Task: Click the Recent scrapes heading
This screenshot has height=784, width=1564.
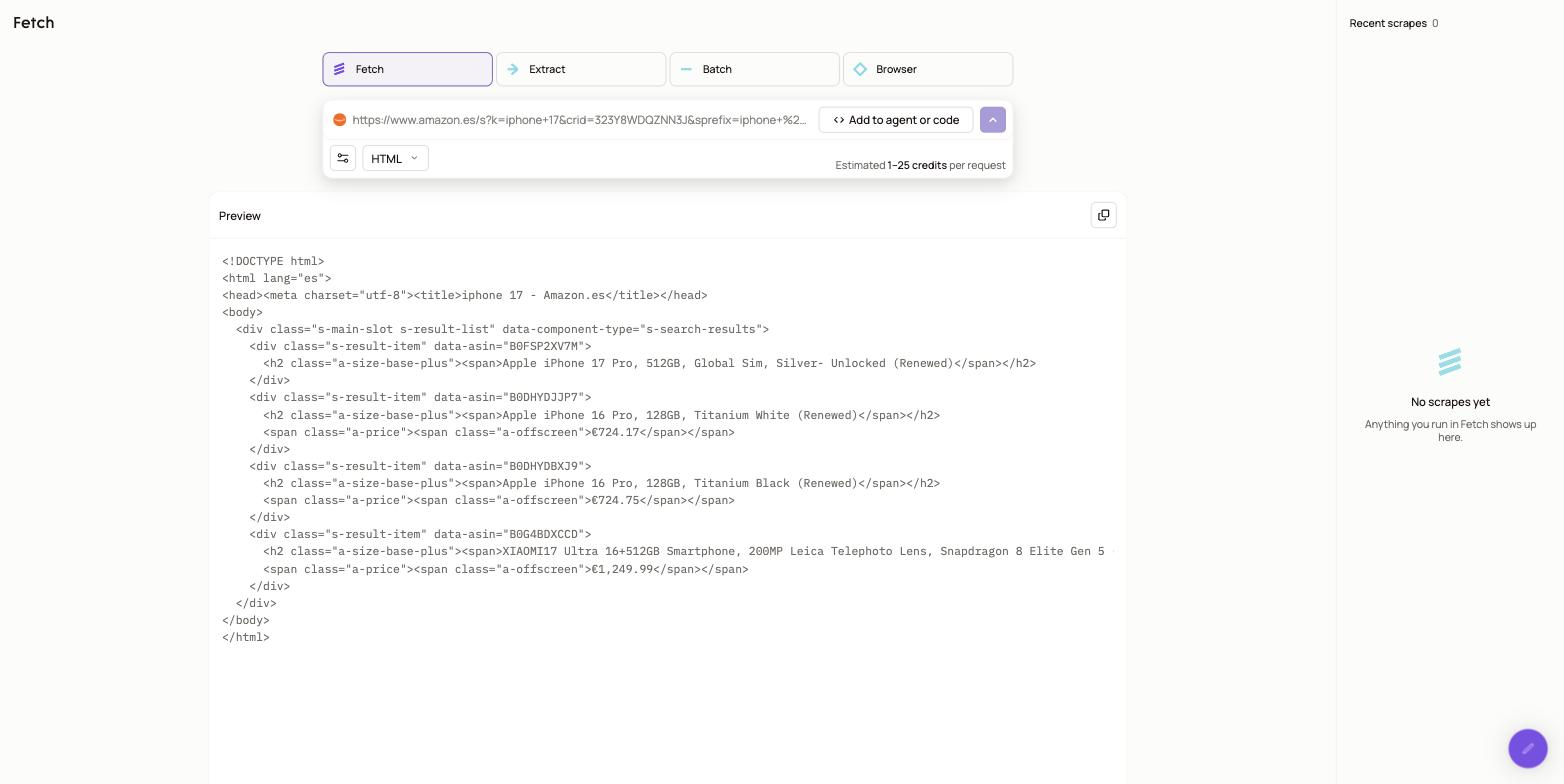Action: coord(1388,23)
